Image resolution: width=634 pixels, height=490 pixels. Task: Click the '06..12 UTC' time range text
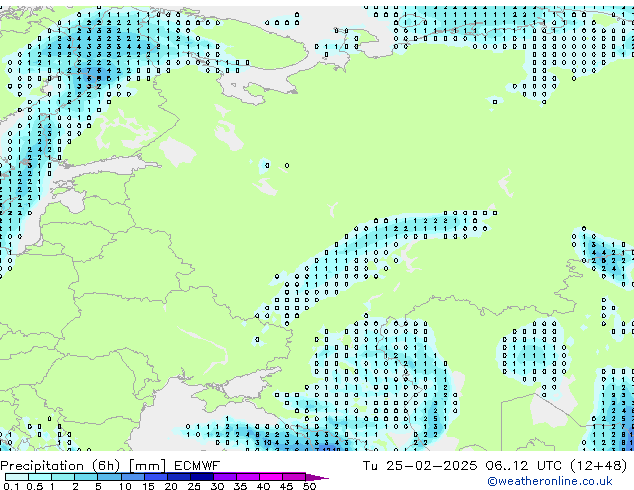[524, 466]
